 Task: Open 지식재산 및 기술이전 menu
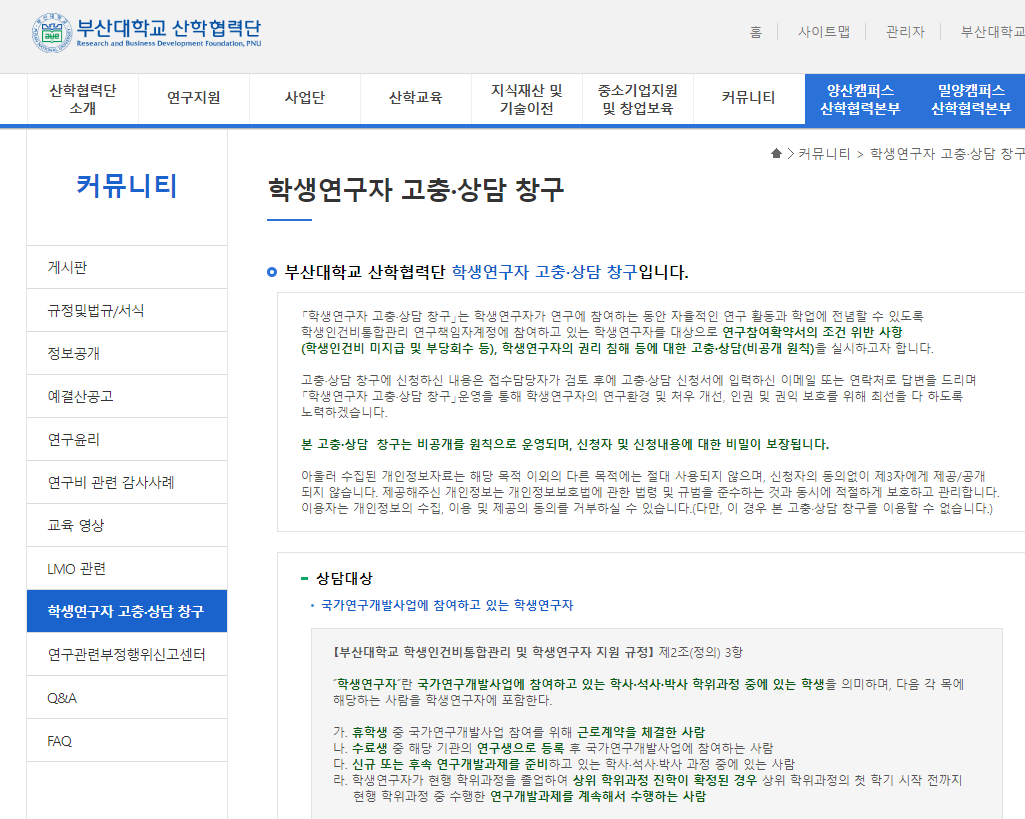527,98
